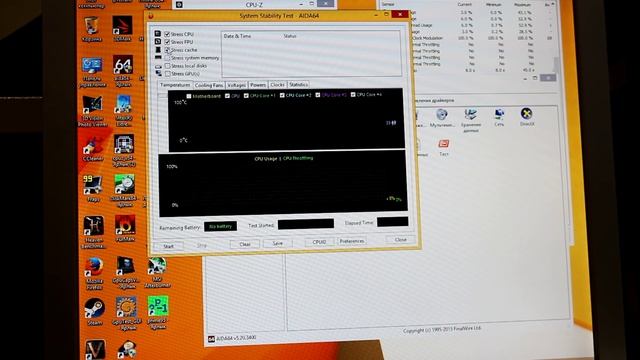This screenshot has height=360, width=640.
Task: Open the 3D Vision Photo Viewer shortcut
Action: coord(93,109)
